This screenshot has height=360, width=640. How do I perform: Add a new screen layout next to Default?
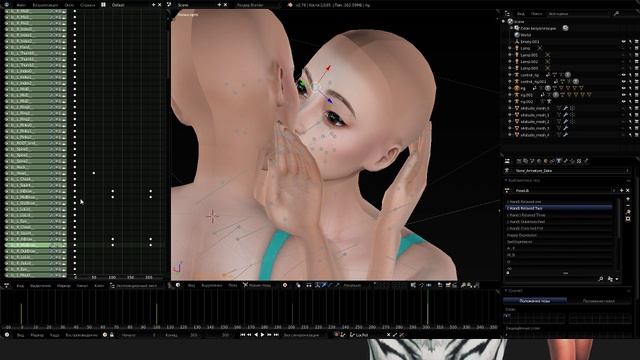click(x=153, y=5)
